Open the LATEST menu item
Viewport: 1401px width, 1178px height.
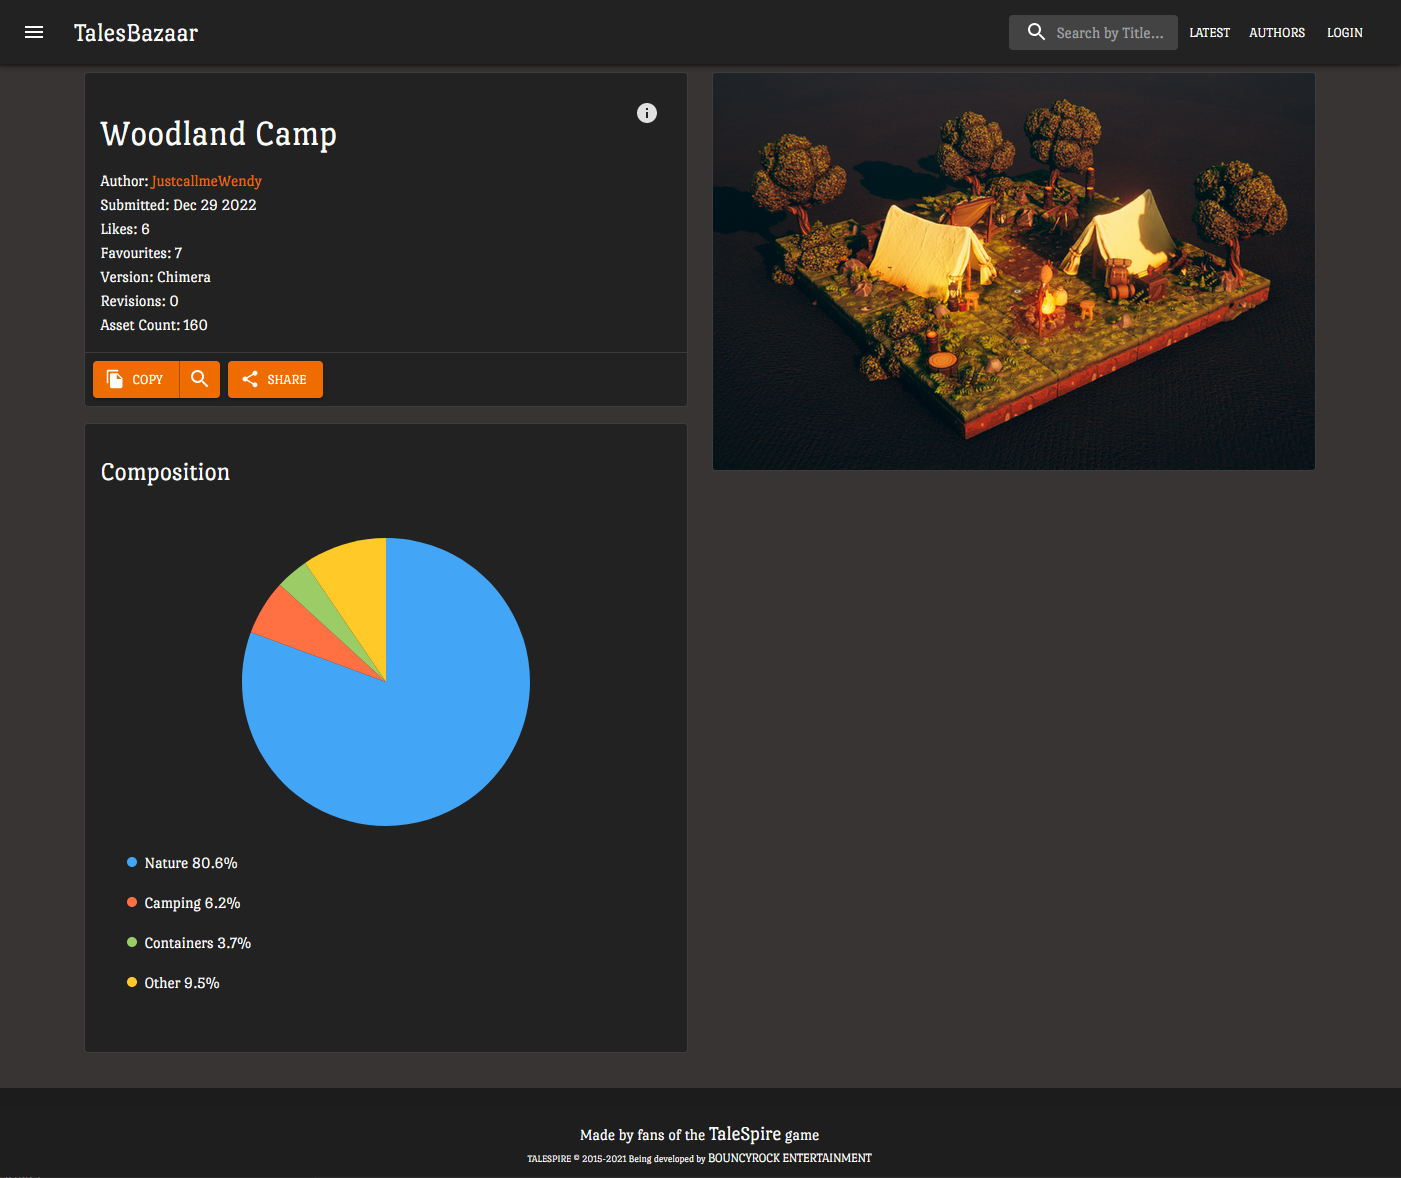[1209, 33]
